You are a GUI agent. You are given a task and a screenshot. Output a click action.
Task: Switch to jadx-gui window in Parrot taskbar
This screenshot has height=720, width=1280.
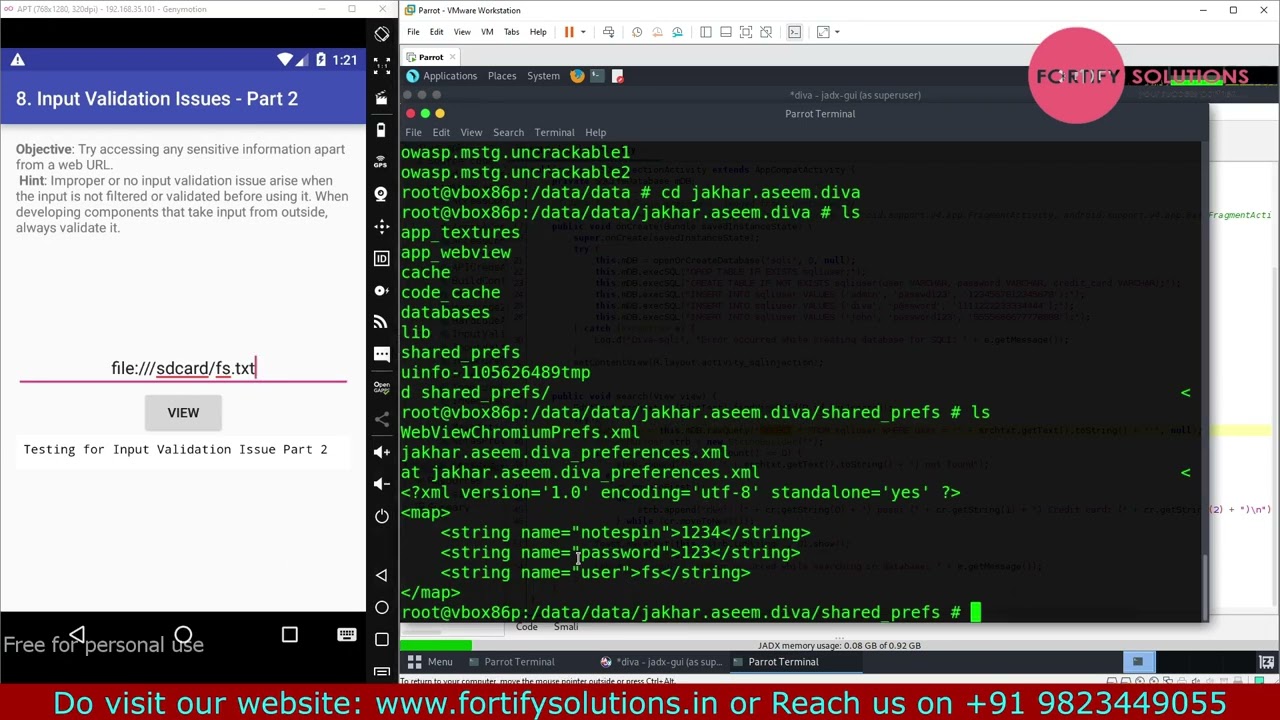662,662
